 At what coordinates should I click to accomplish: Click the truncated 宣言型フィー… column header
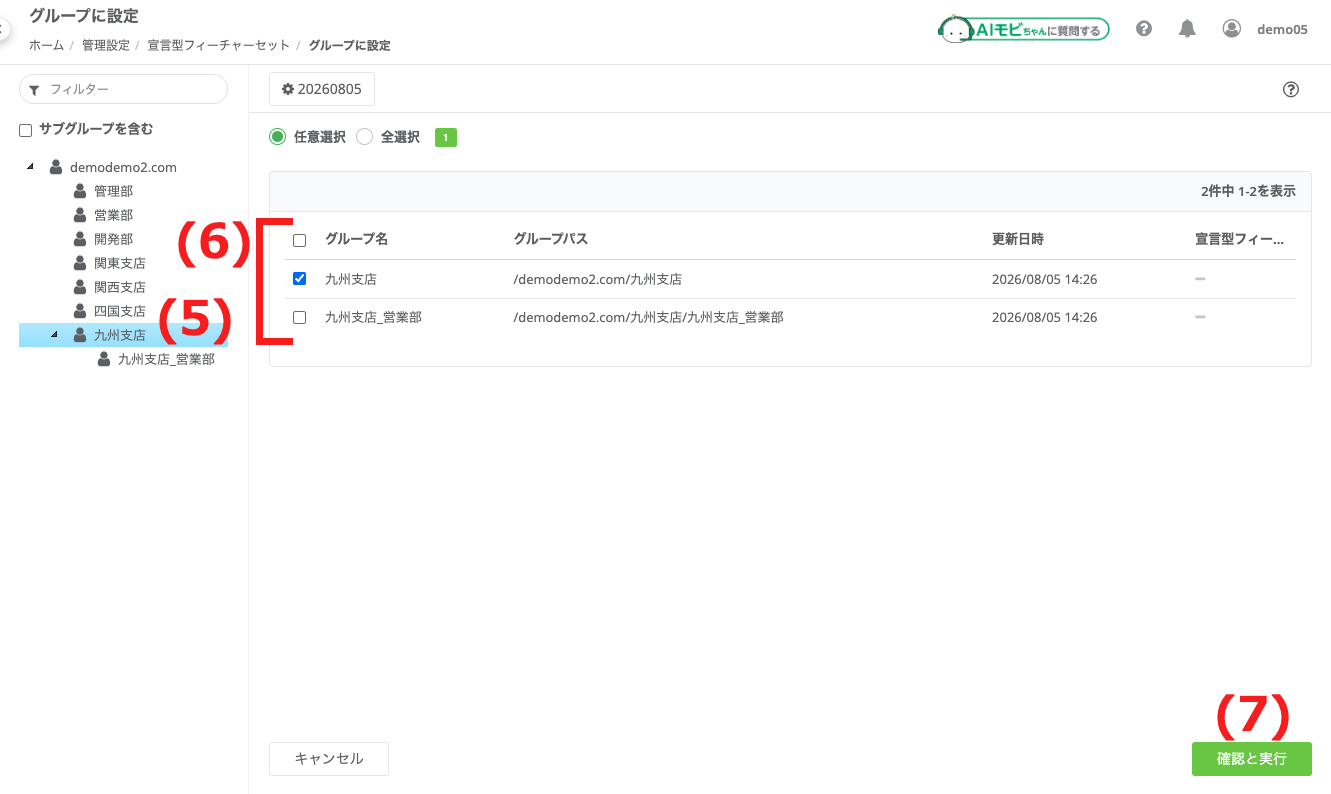(1239, 240)
